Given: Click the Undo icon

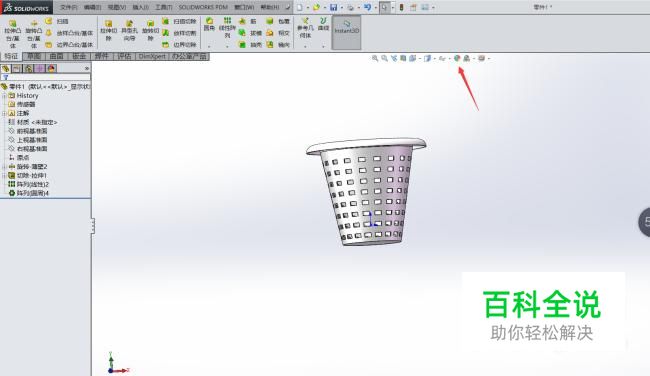Looking at the screenshot, I should point(367,7).
